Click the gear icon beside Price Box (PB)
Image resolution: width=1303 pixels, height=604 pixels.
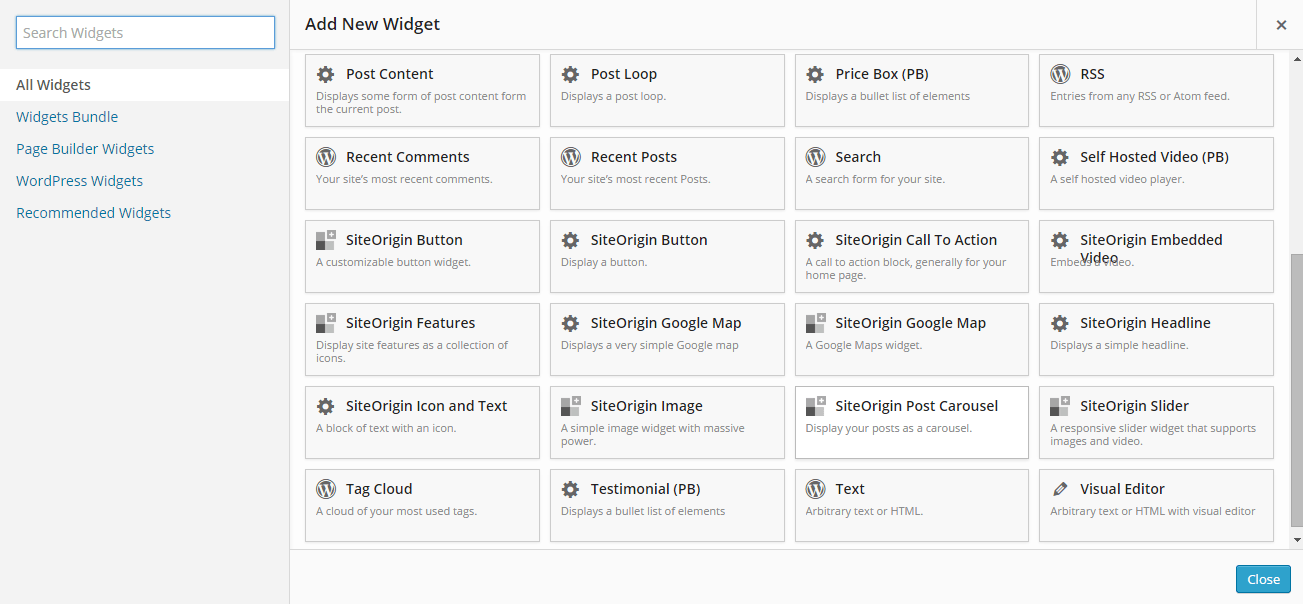[815, 74]
